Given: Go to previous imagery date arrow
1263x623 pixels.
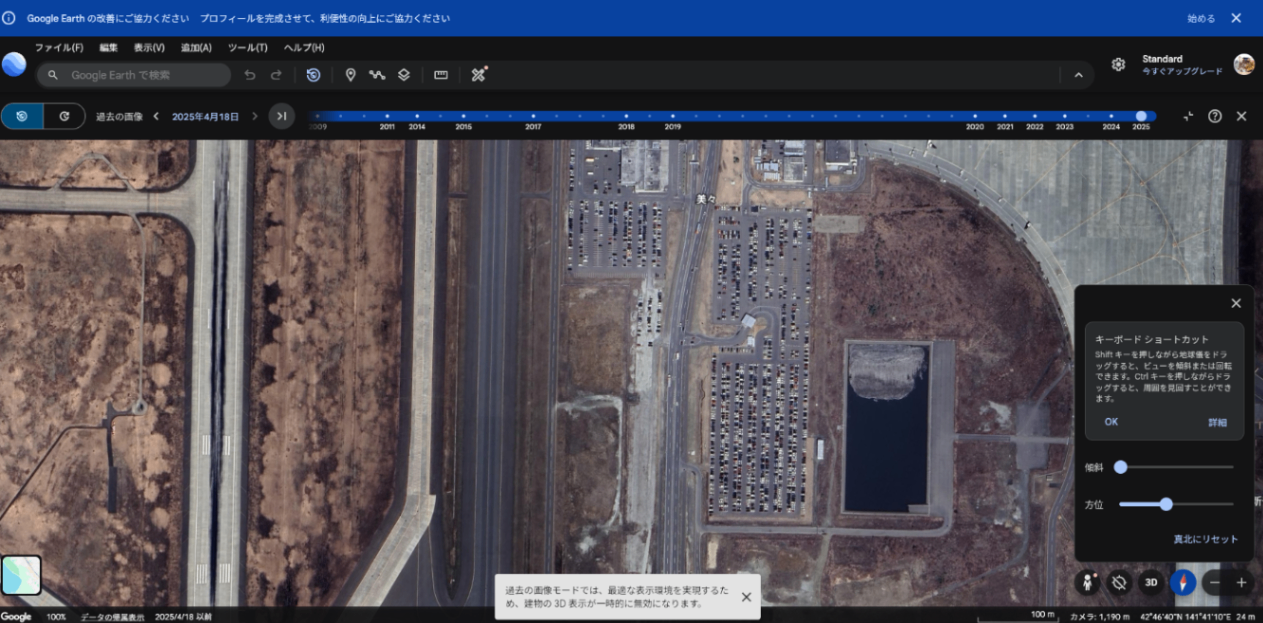Looking at the screenshot, I should point(157,116).
